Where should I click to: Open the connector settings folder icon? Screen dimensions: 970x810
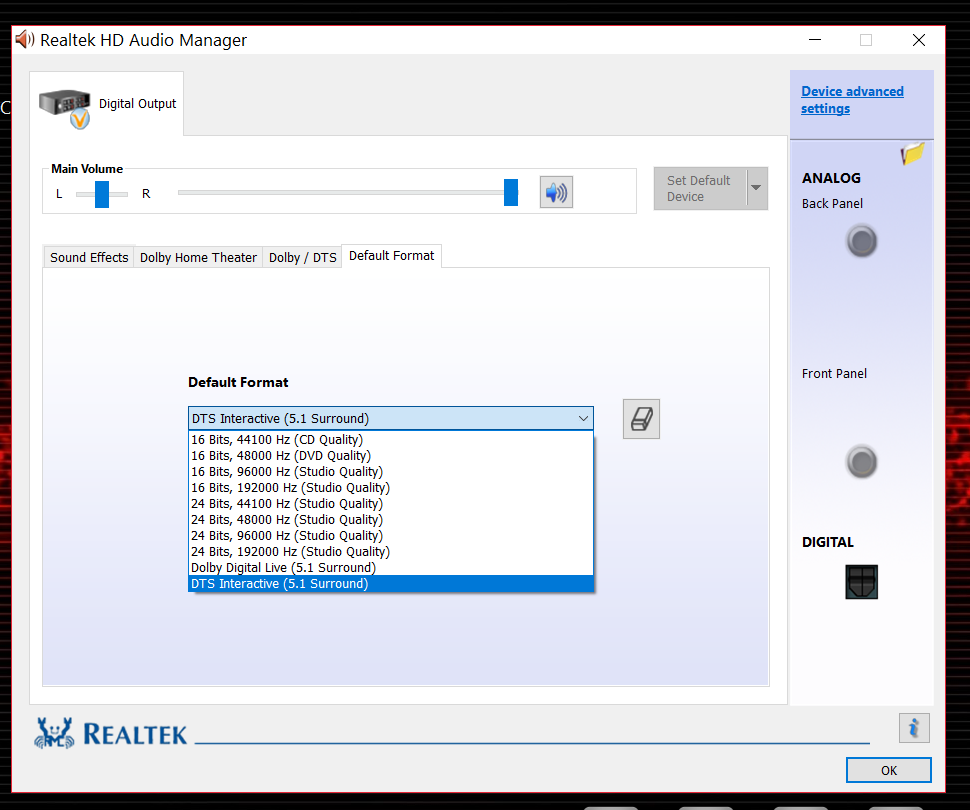[912, 153]
